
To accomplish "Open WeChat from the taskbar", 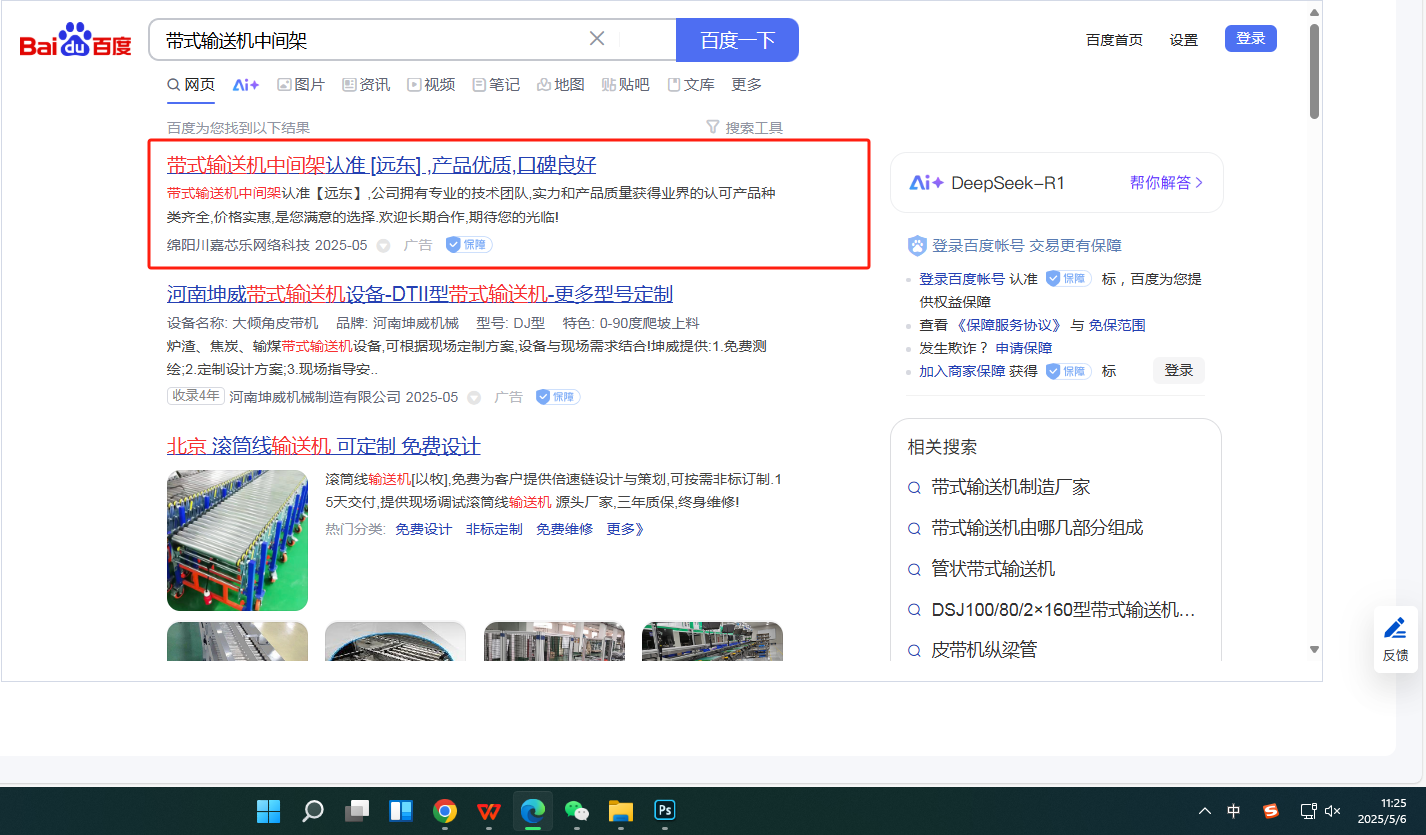I will tap(577, 810).
